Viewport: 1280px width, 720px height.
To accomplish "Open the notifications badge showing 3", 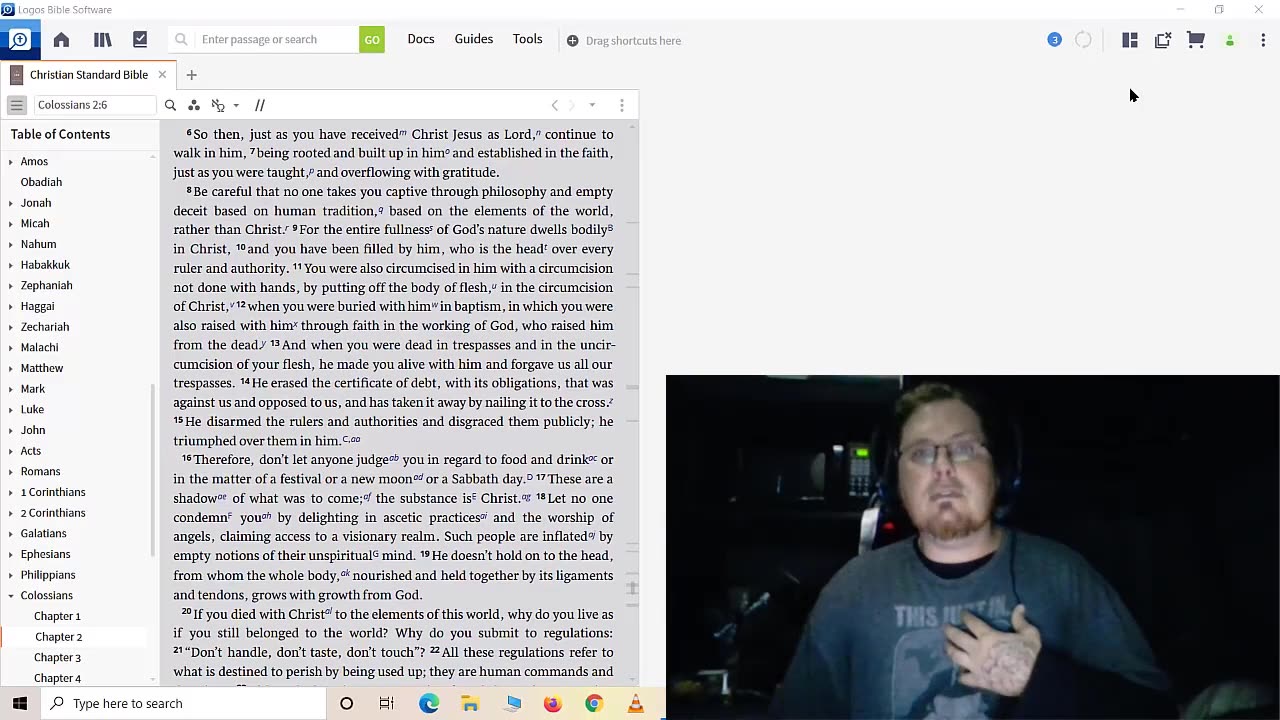I will [x=1054, y=40].
